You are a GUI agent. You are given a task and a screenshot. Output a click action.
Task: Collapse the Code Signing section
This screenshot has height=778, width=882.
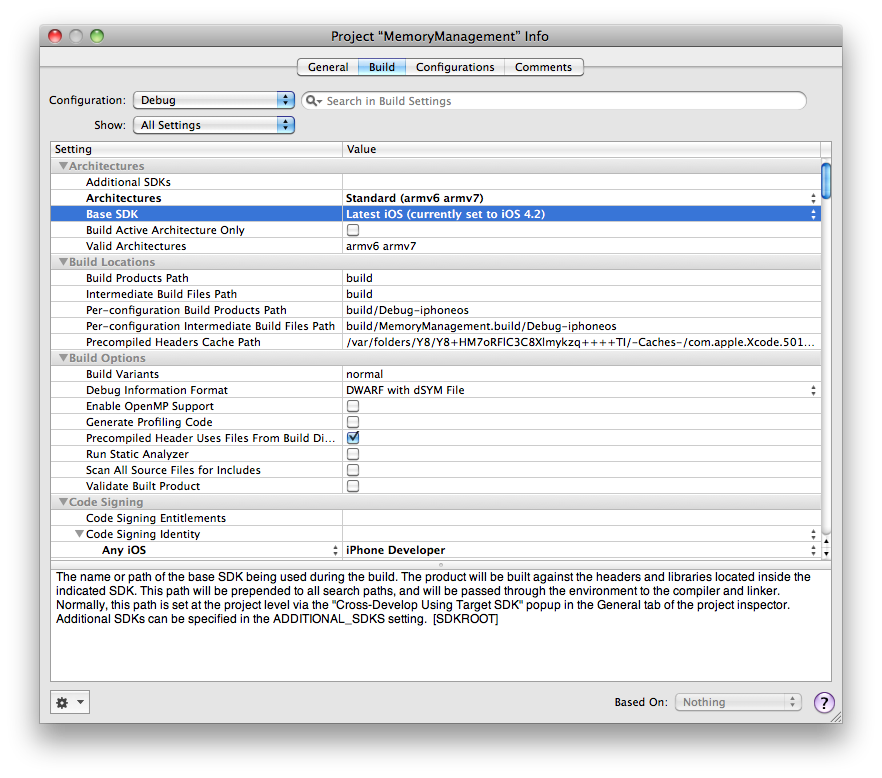pos(63,502)
